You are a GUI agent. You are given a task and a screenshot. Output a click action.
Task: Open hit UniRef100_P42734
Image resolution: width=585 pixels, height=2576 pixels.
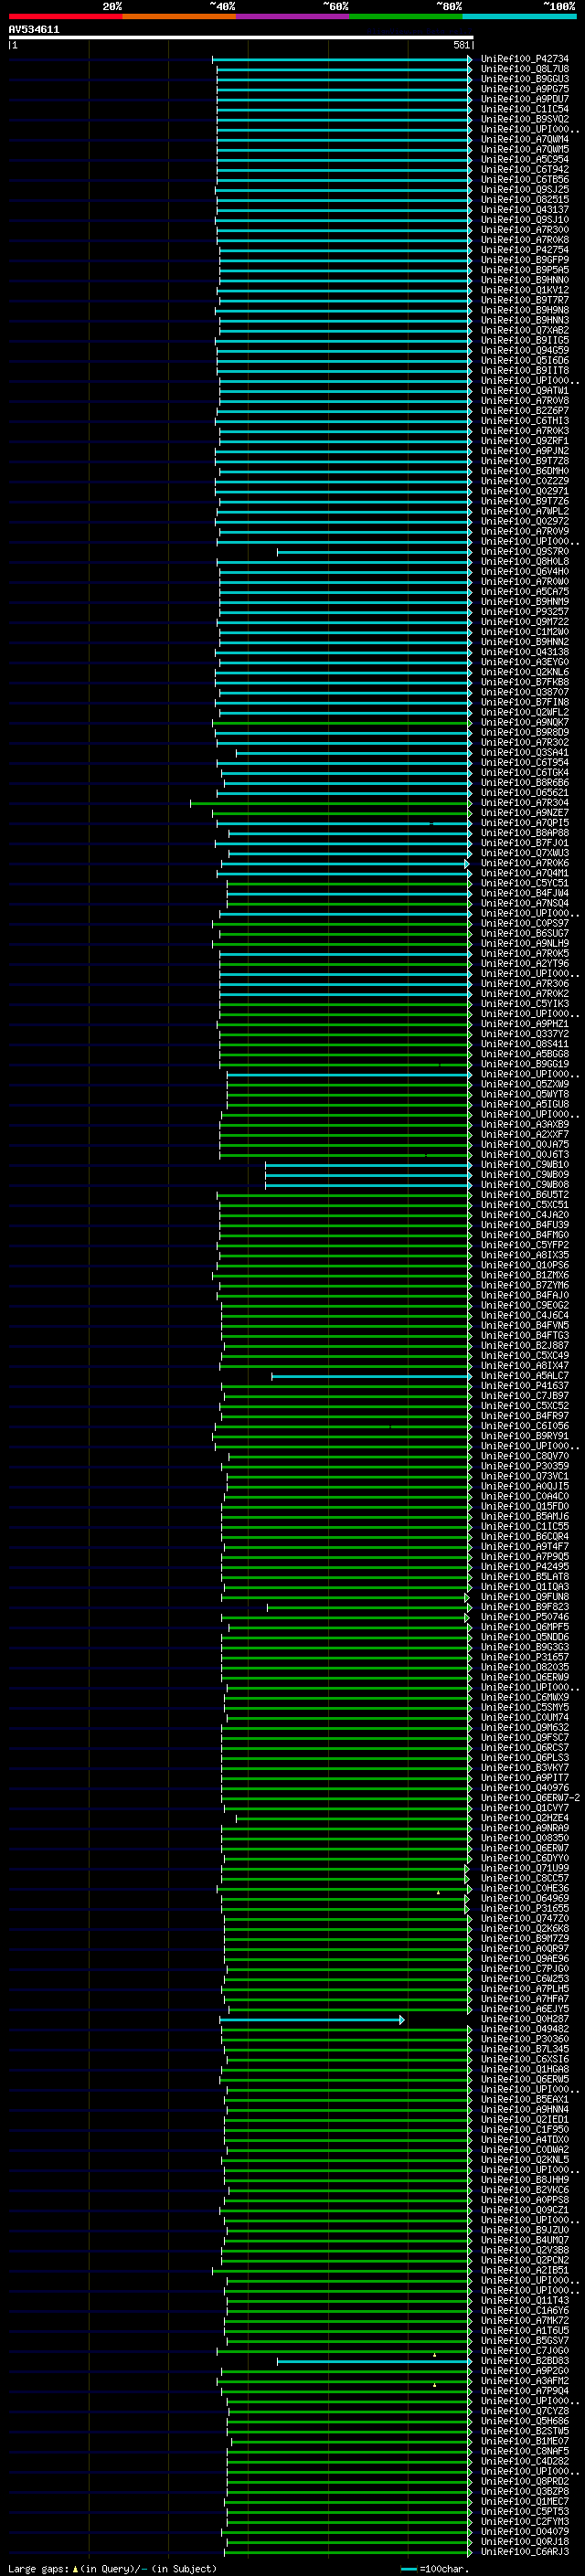pos(524,59)
